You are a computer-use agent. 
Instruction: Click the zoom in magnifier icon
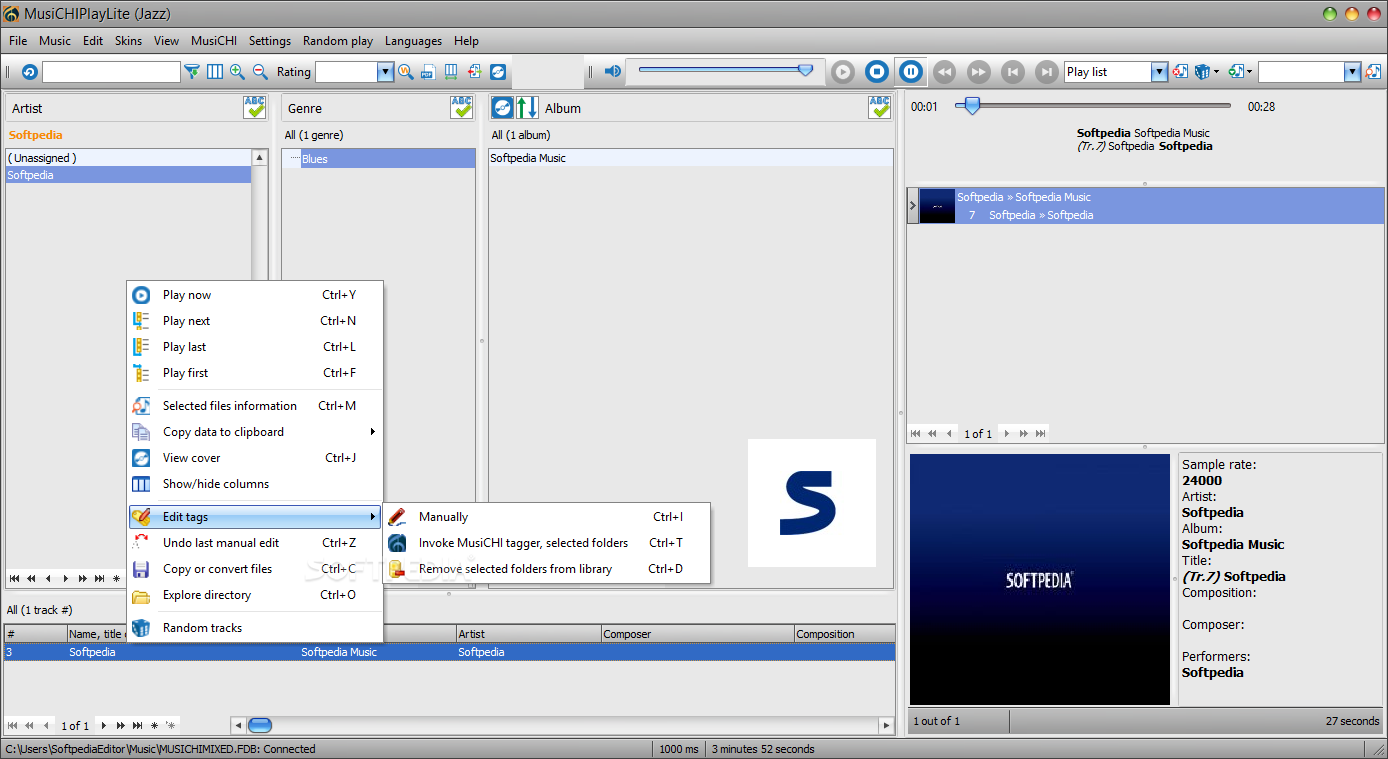237,72
